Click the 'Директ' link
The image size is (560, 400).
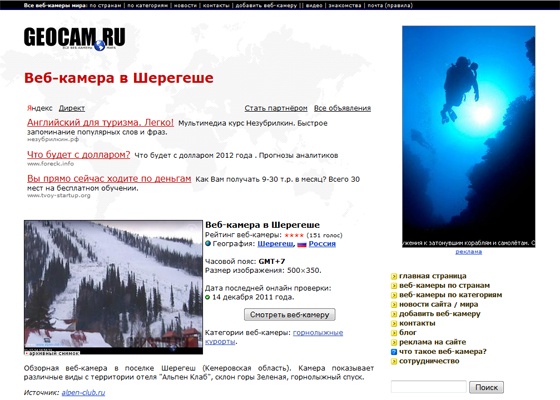[x=72, y=108]
